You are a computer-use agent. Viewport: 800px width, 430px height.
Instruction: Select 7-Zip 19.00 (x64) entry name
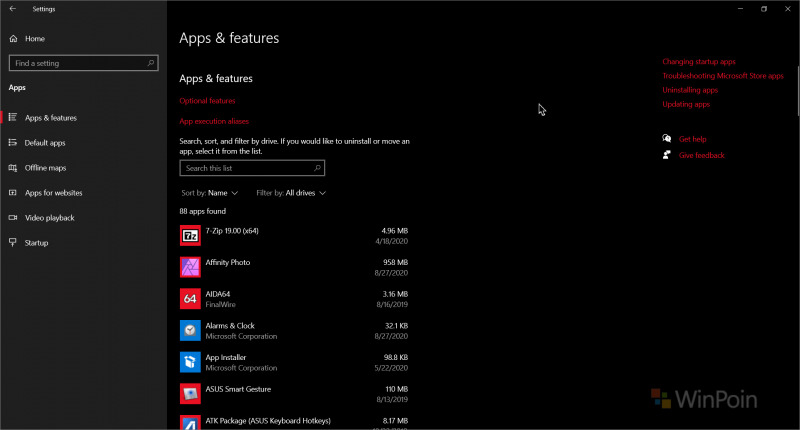coord(232,231)
